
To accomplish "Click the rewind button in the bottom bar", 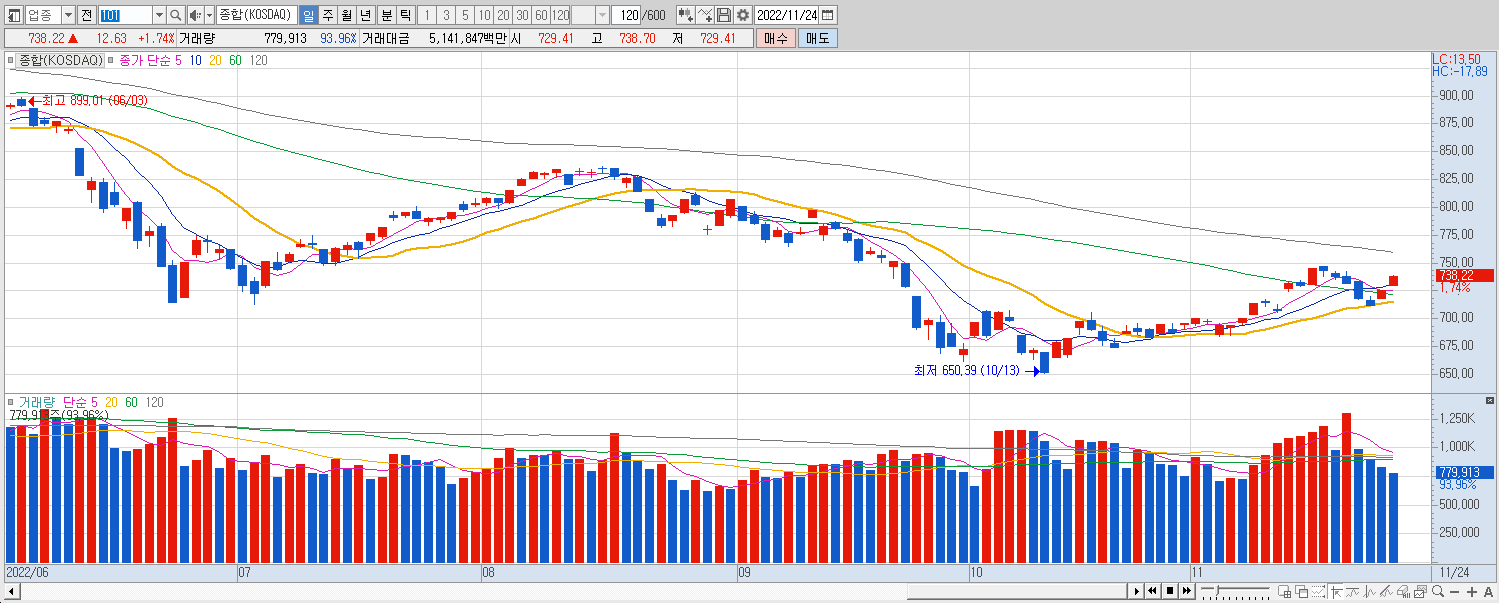I will (x=1153, y=591).
